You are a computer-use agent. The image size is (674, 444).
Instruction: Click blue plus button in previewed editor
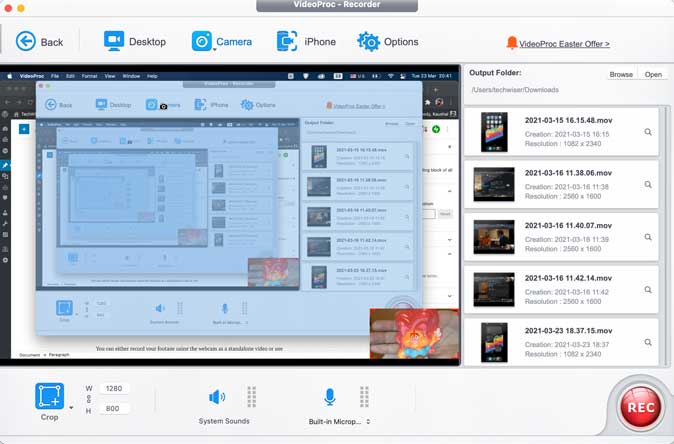pos(24,129)
